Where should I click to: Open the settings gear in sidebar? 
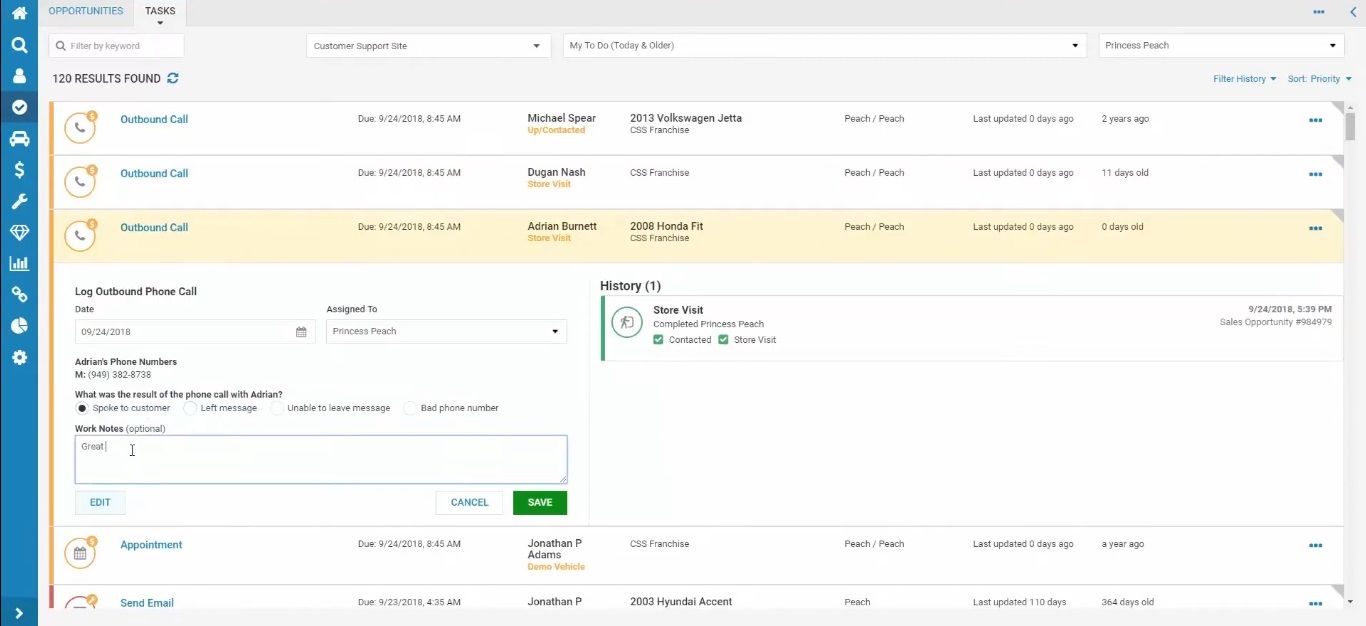tap(19, 357)
